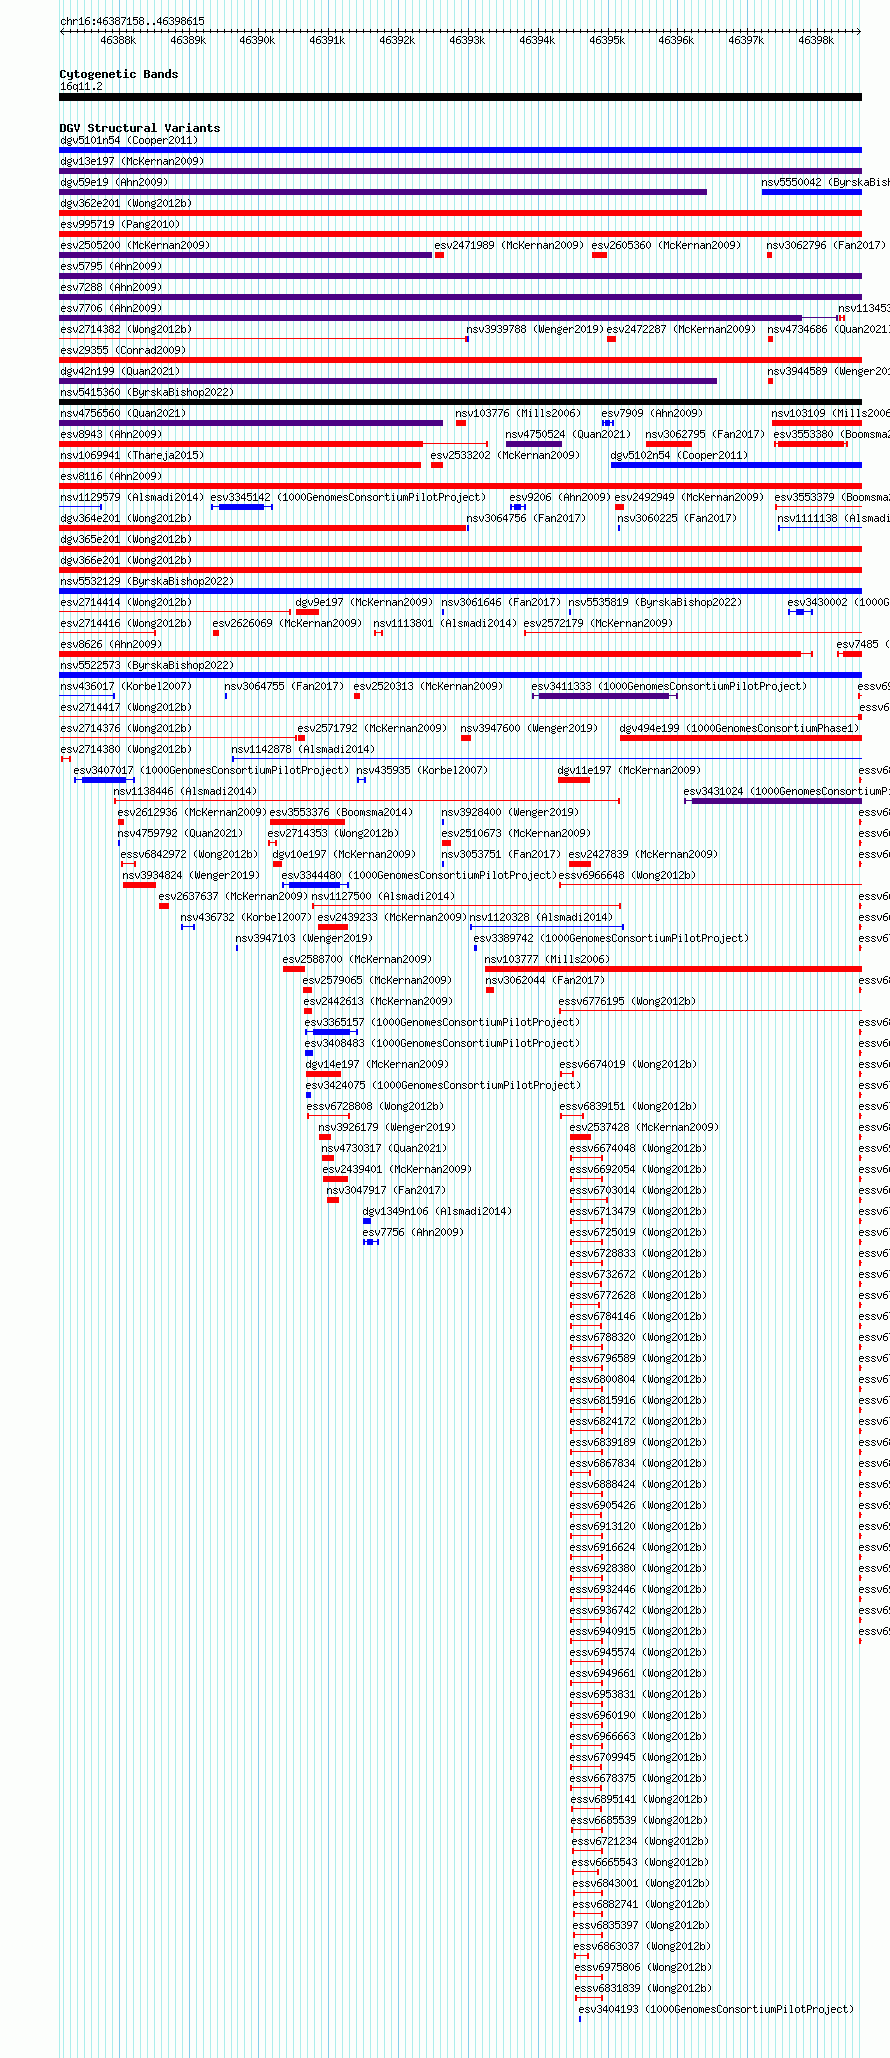Image resolution: width=890 pixels, height=2058 pixels.
Task: Select esv2533202 (McKernan2009) label
Action: 505,456
